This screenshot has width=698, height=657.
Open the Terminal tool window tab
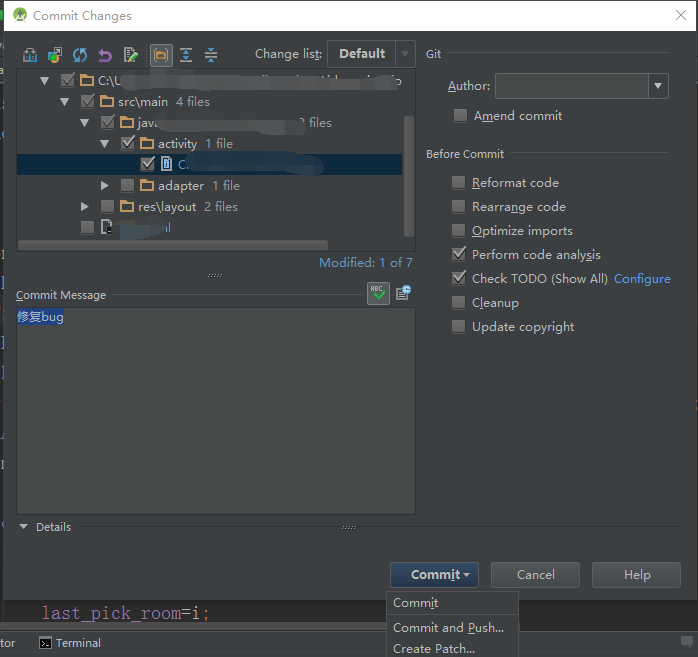(70, 643)
